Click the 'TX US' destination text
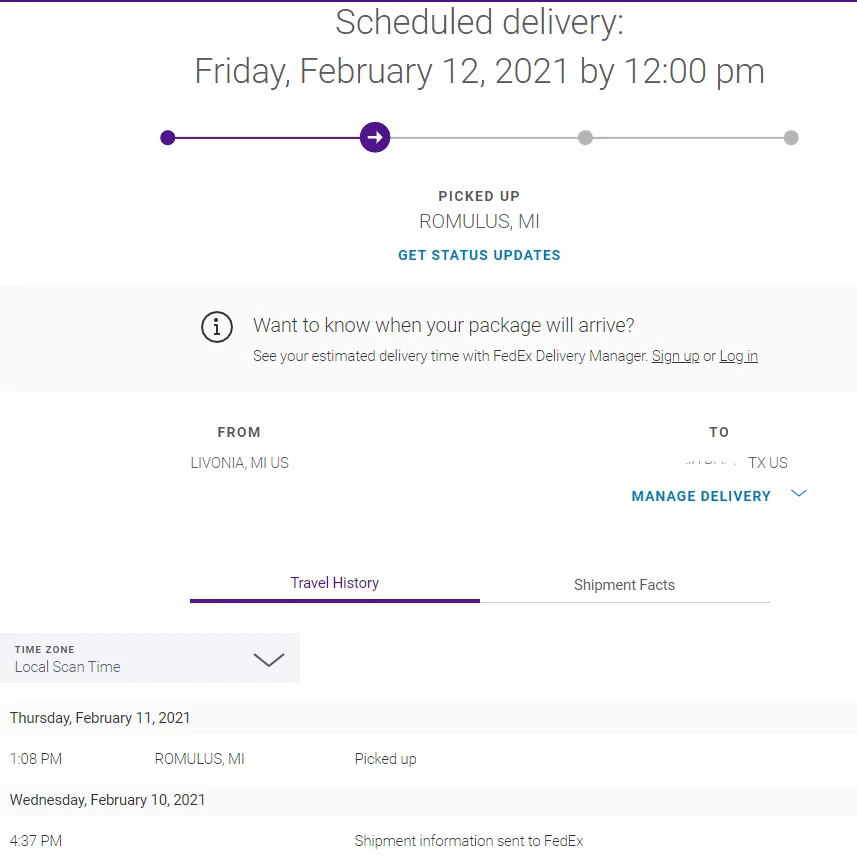 (768, 463)
